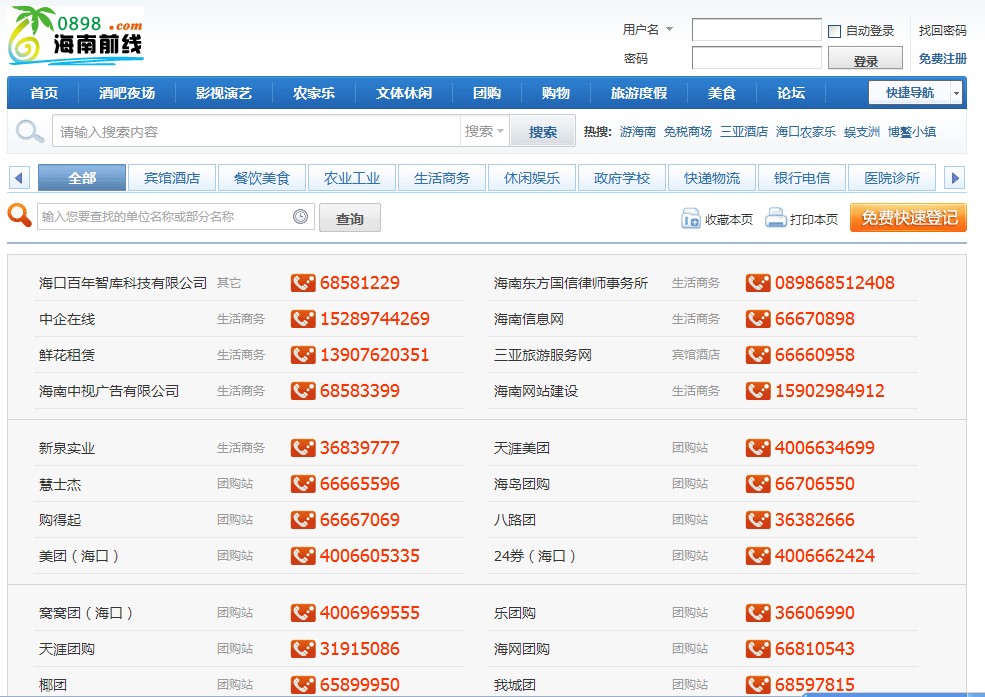Enable the 自动登录 checkbox

point(835,31)
